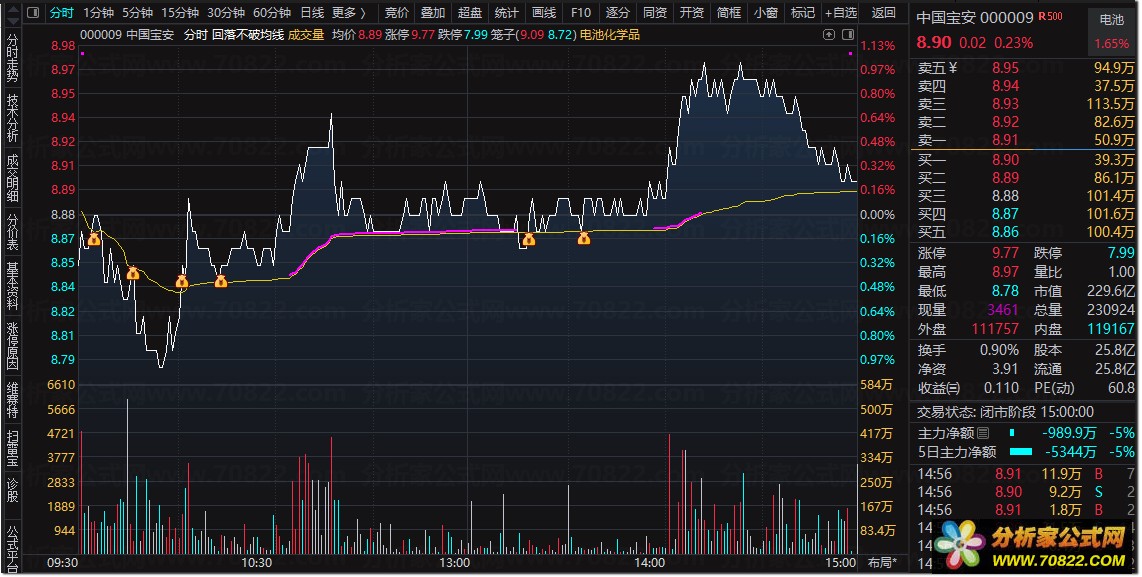Viewport: 1142px width, 577px height.
Task: Open 逐分 minute-by-minute detail
Action: click(x=618, y=12)
